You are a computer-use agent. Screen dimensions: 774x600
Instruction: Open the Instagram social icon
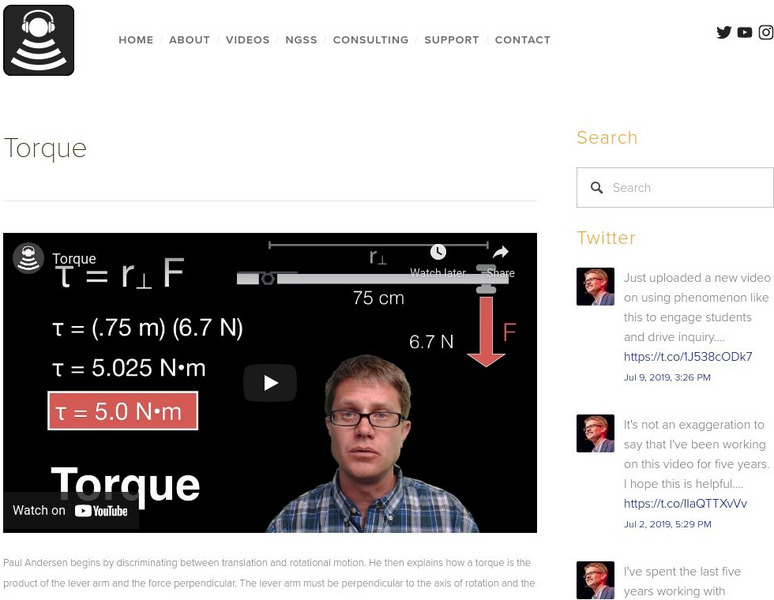tap(766, 33)
